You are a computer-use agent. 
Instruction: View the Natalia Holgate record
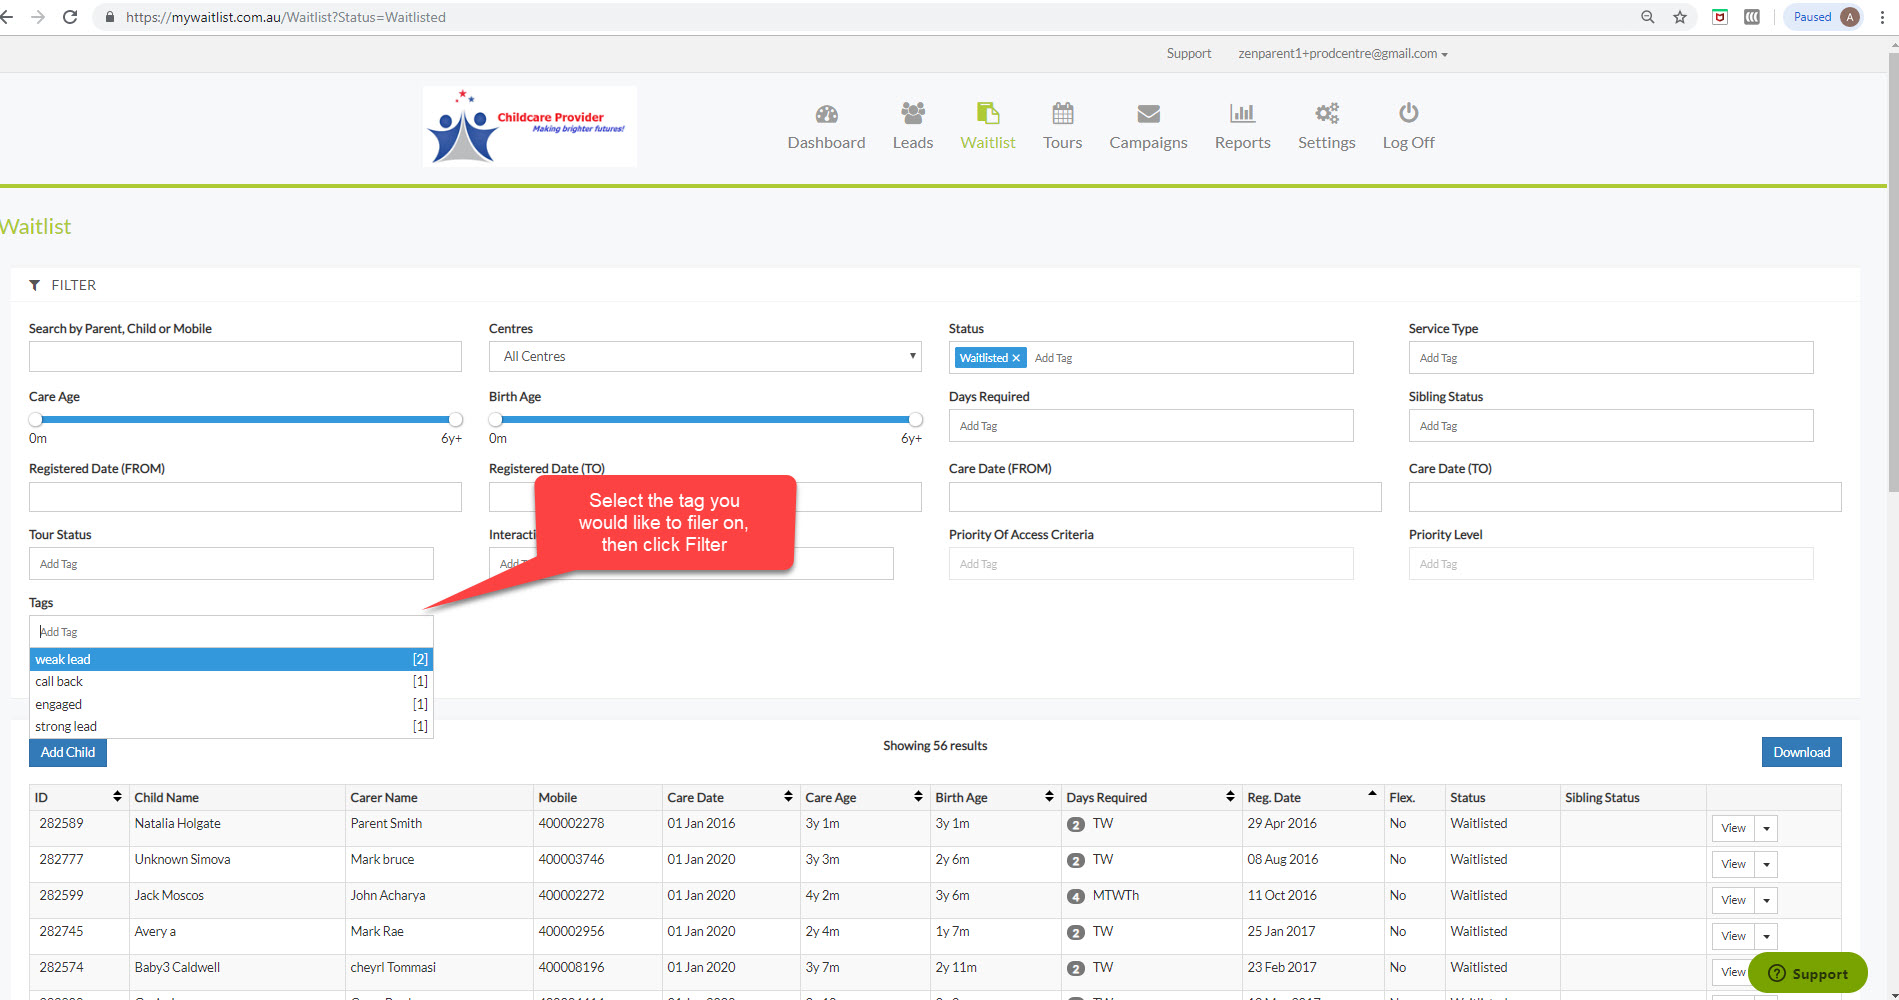[x=1733, y=828]
